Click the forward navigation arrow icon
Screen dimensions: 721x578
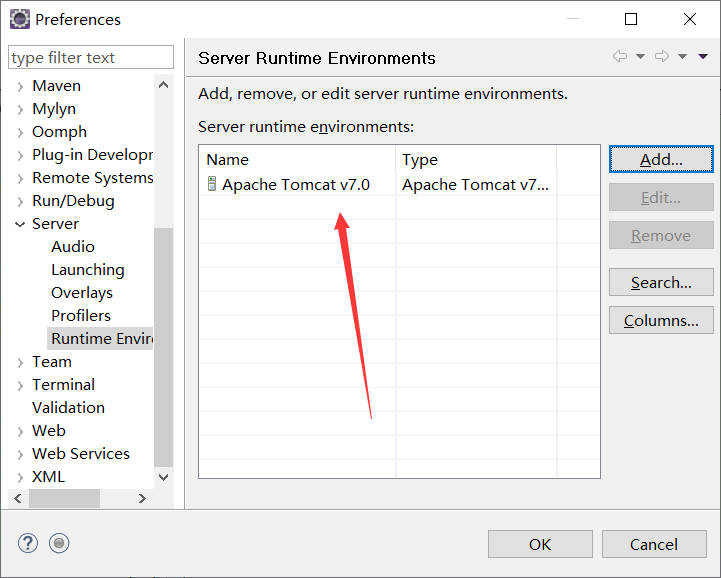click(662, 57)
